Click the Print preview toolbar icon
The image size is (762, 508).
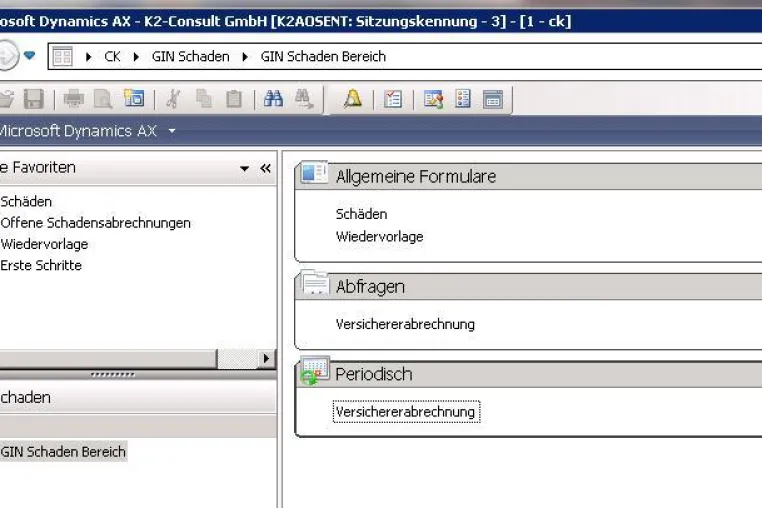pyautogui.click(x=103, y=99)
